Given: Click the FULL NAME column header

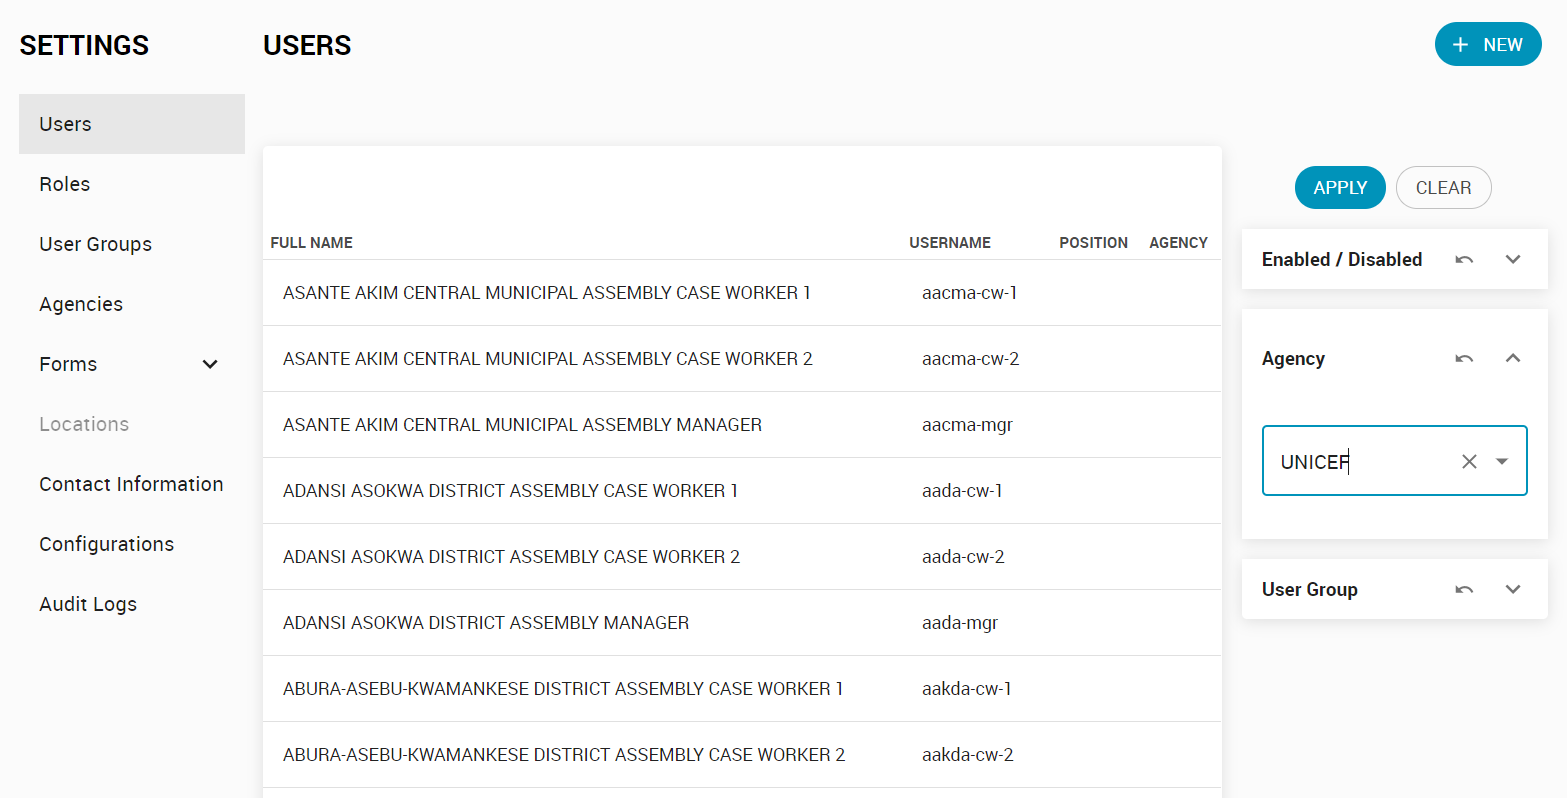Looking at the screenshot, I should click(312, 243).
